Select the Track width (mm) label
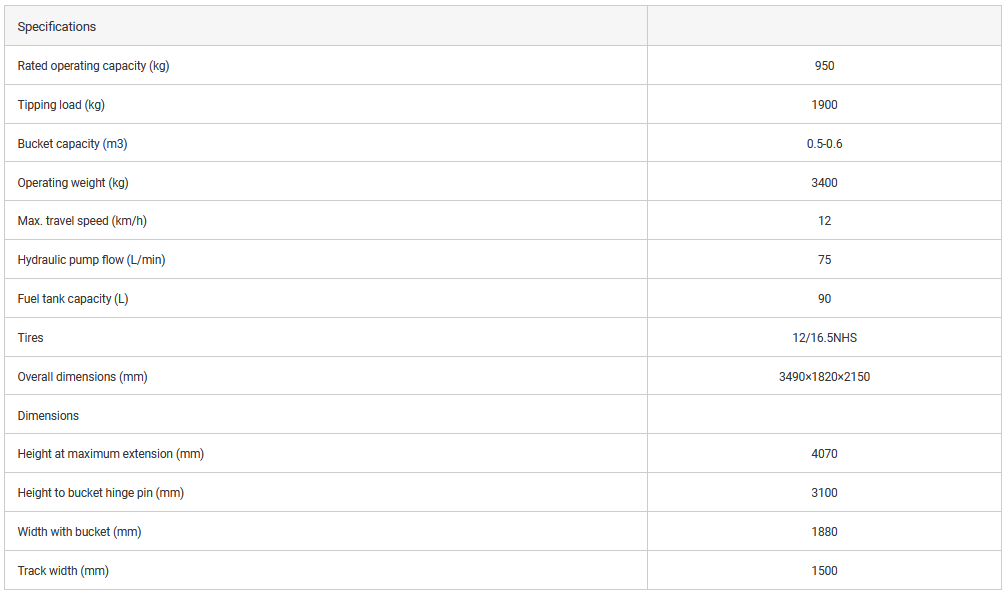Viewport: 1003px width, 592px height. pos(63,571)
